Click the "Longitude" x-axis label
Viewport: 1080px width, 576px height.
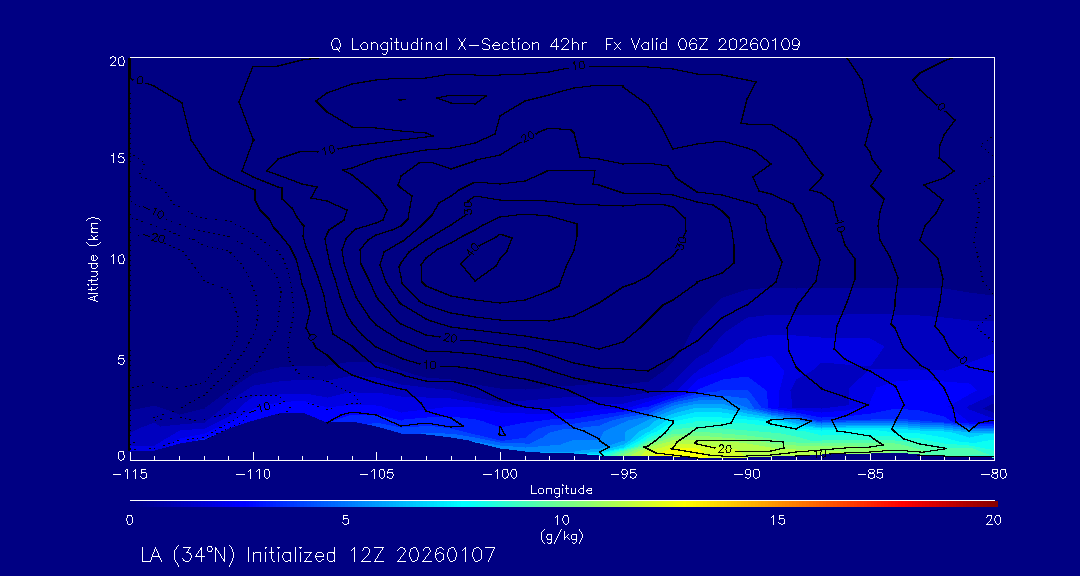click(561, 490)
